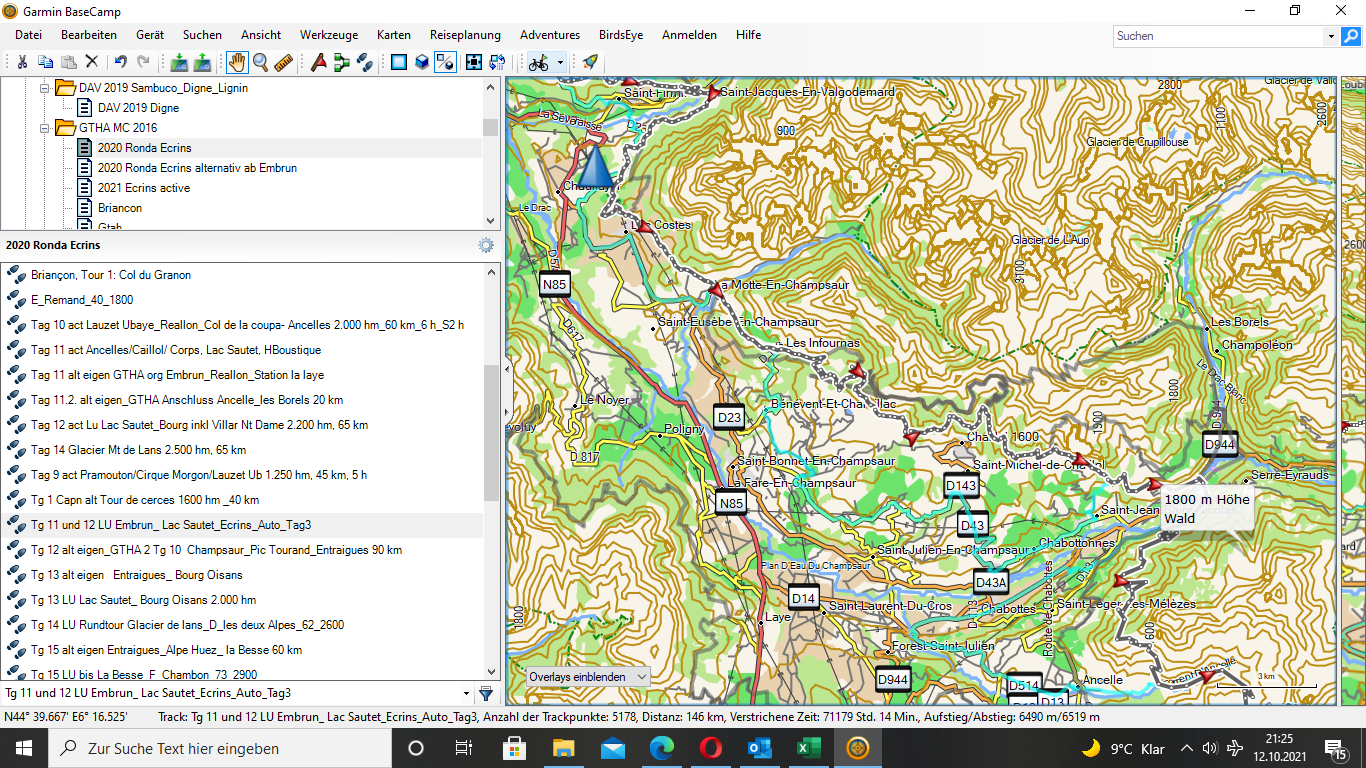Screen dimensions: 1366x768
Task: Launch the rocket Adventure icon
Action: point(590,62)
